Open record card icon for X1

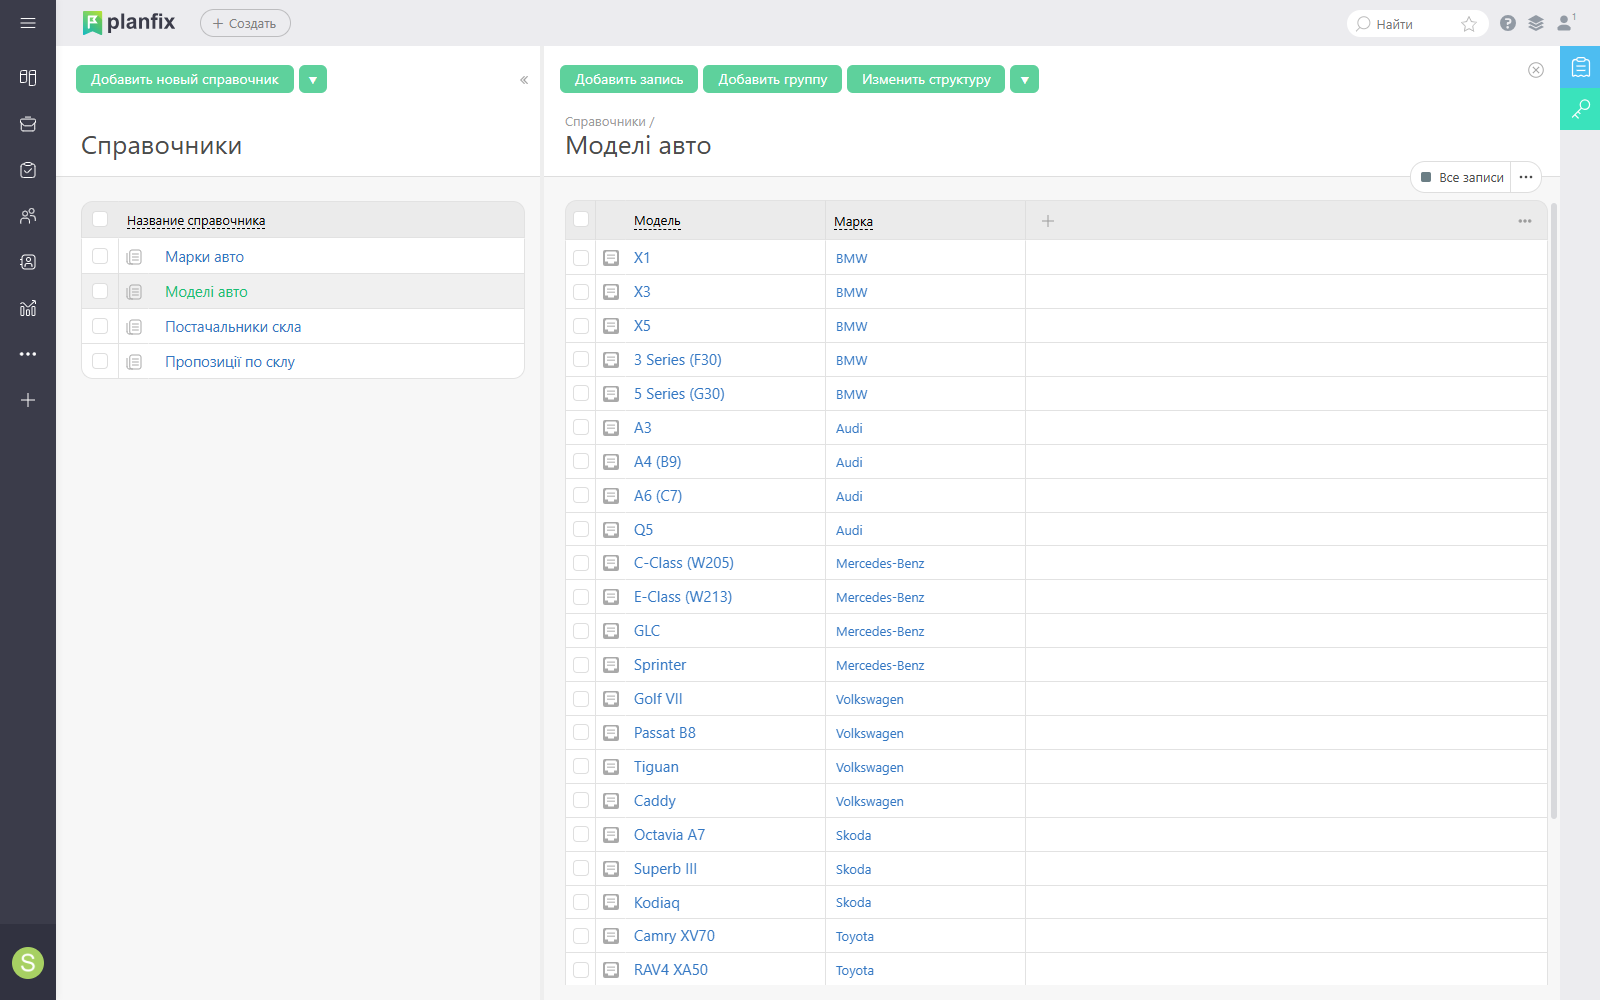coord(611,258)
